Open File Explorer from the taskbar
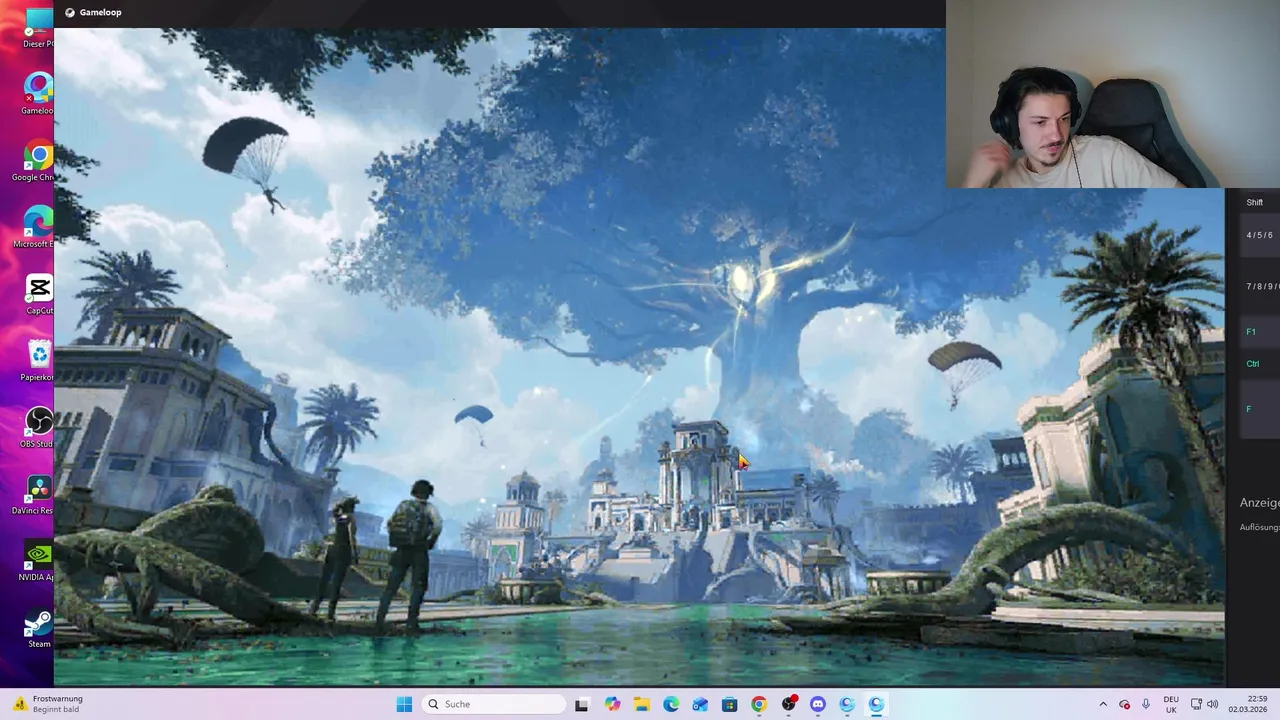 click(x=641, y=704)
